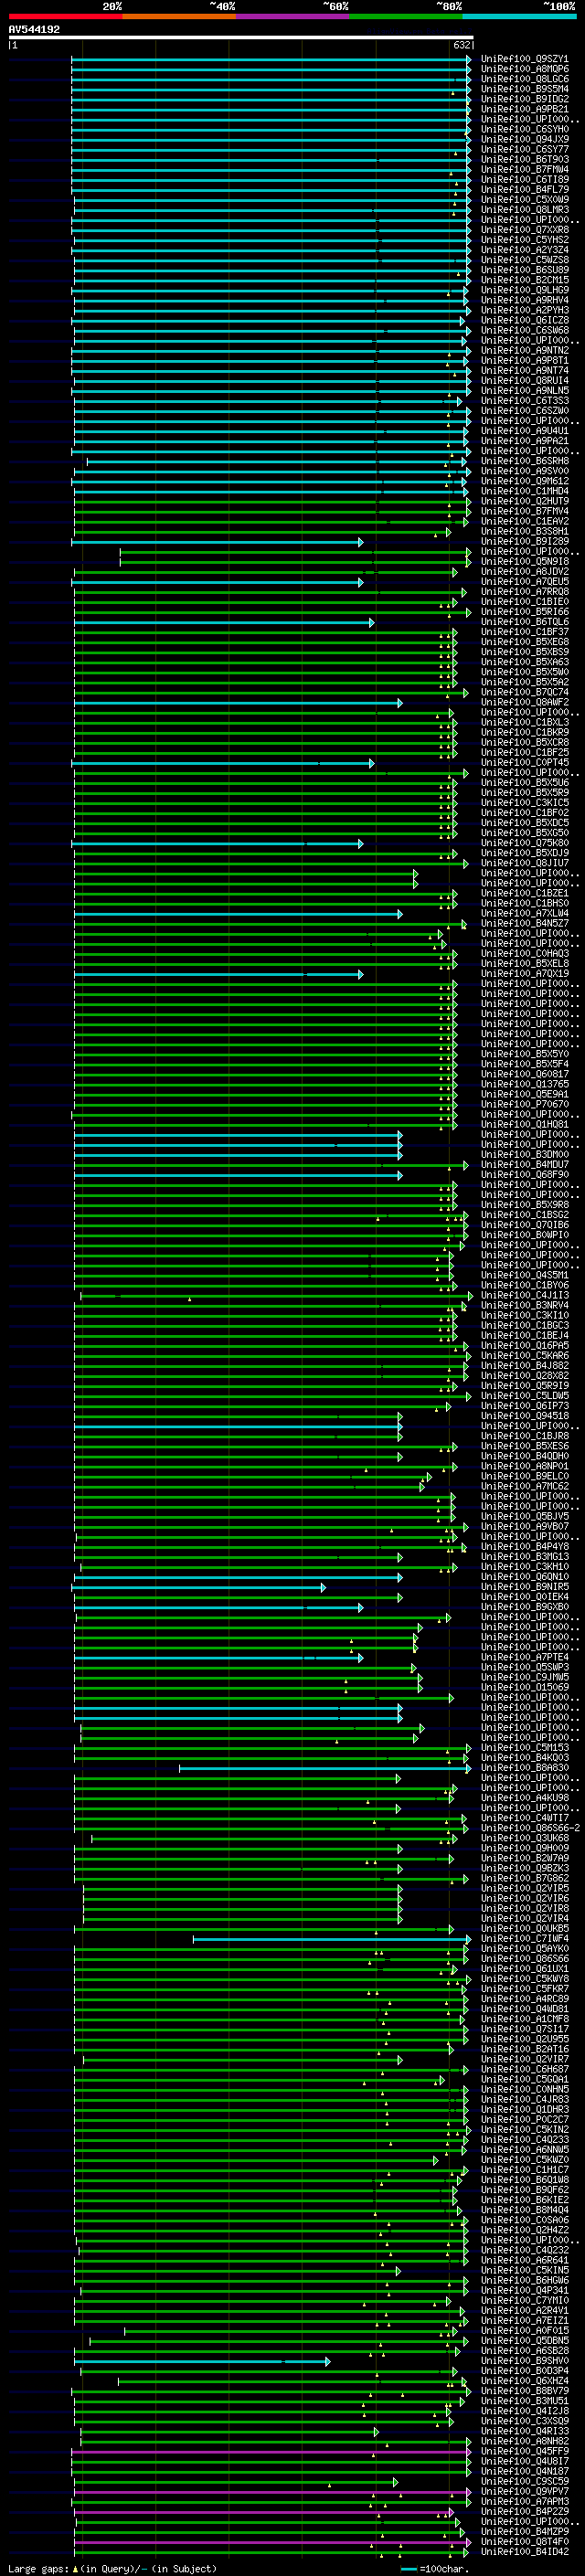Open hit UniRef100_Q5N9I8
This screenshot has width=585, height=2576.
click(x=524, y=561)
